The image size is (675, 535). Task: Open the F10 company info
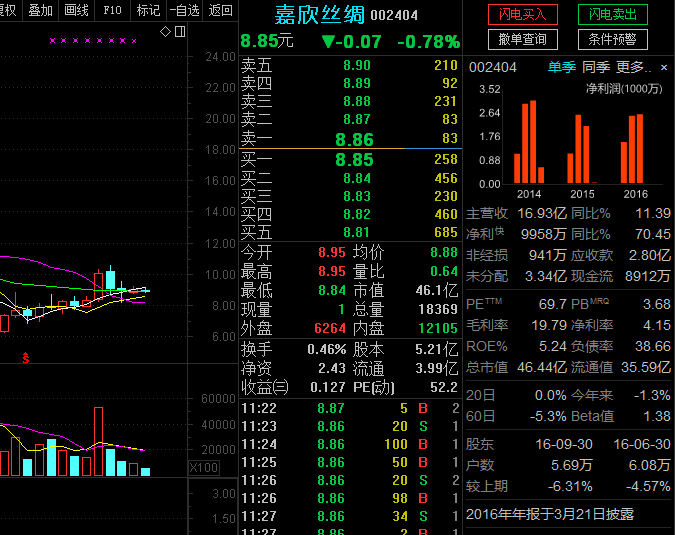(x=112, y=10)
